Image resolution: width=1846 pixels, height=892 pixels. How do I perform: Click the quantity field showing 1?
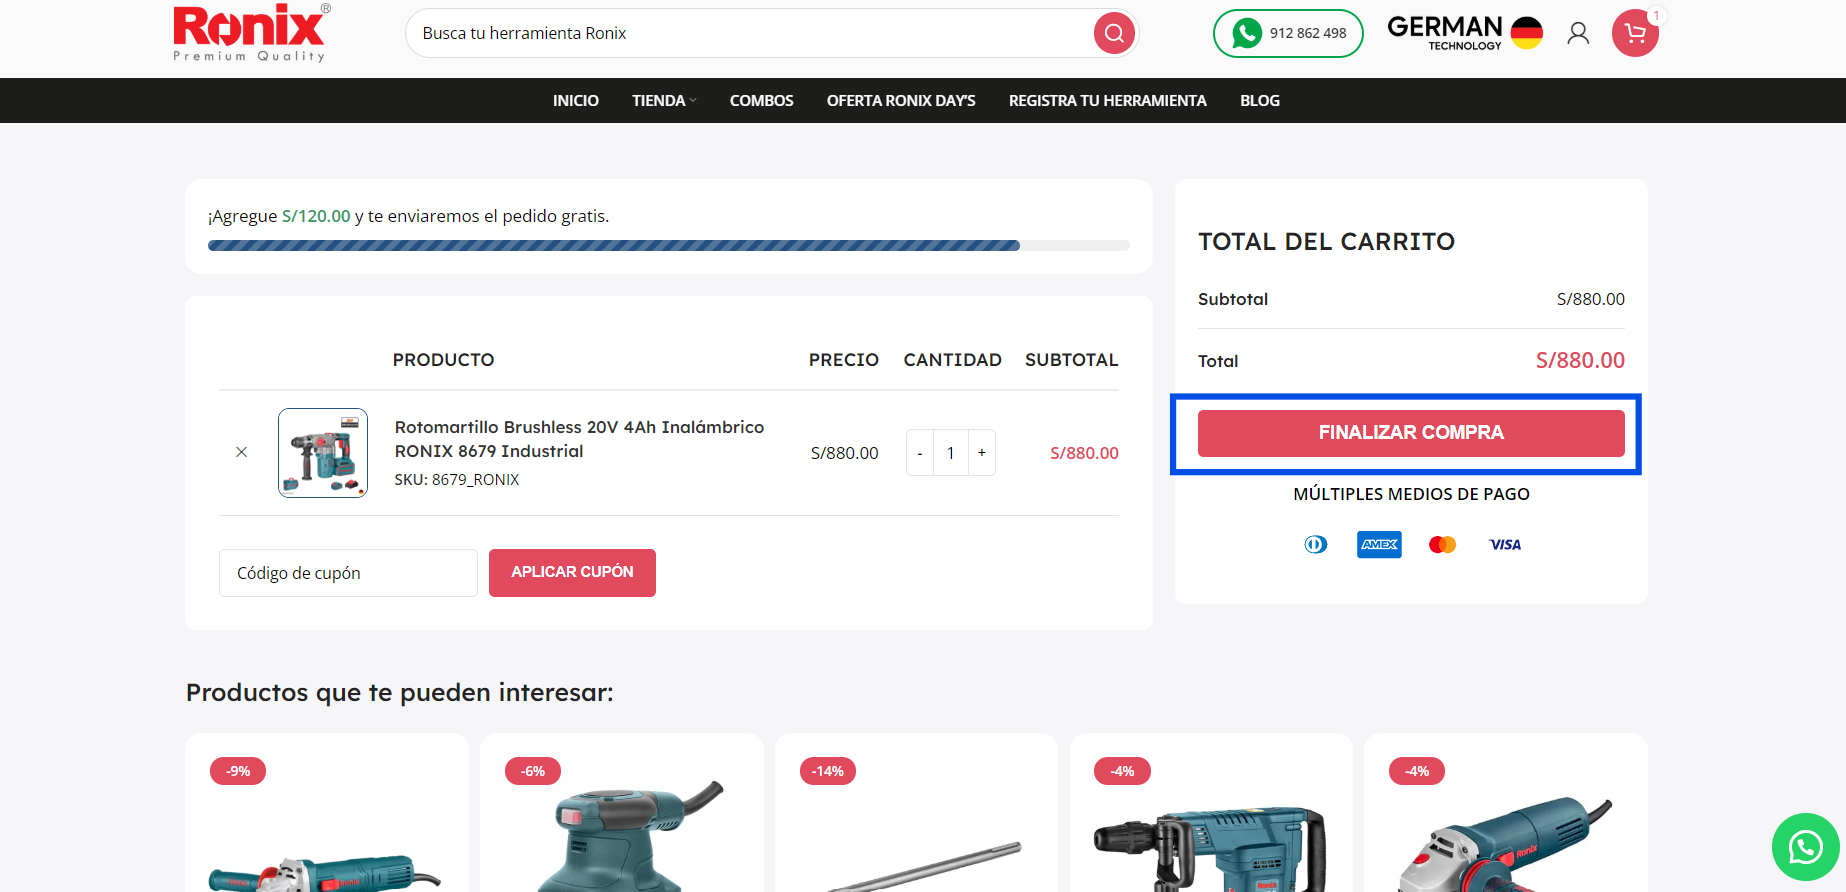coord(951,453)
